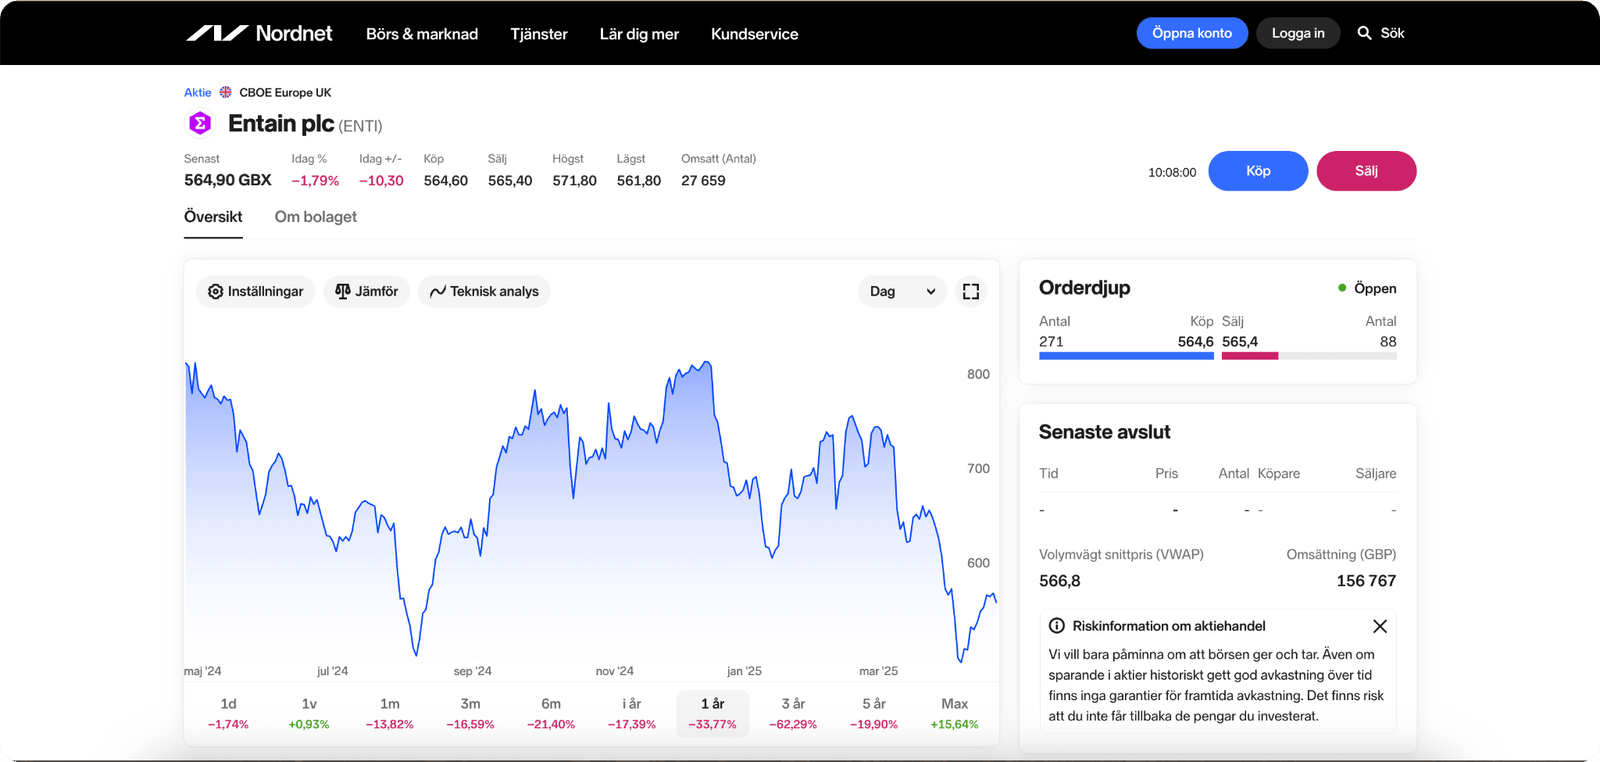Screen dimensions: 1600x762
Task: Click the Aktie breadcrumb link
Action: click(x=198, y=92)
